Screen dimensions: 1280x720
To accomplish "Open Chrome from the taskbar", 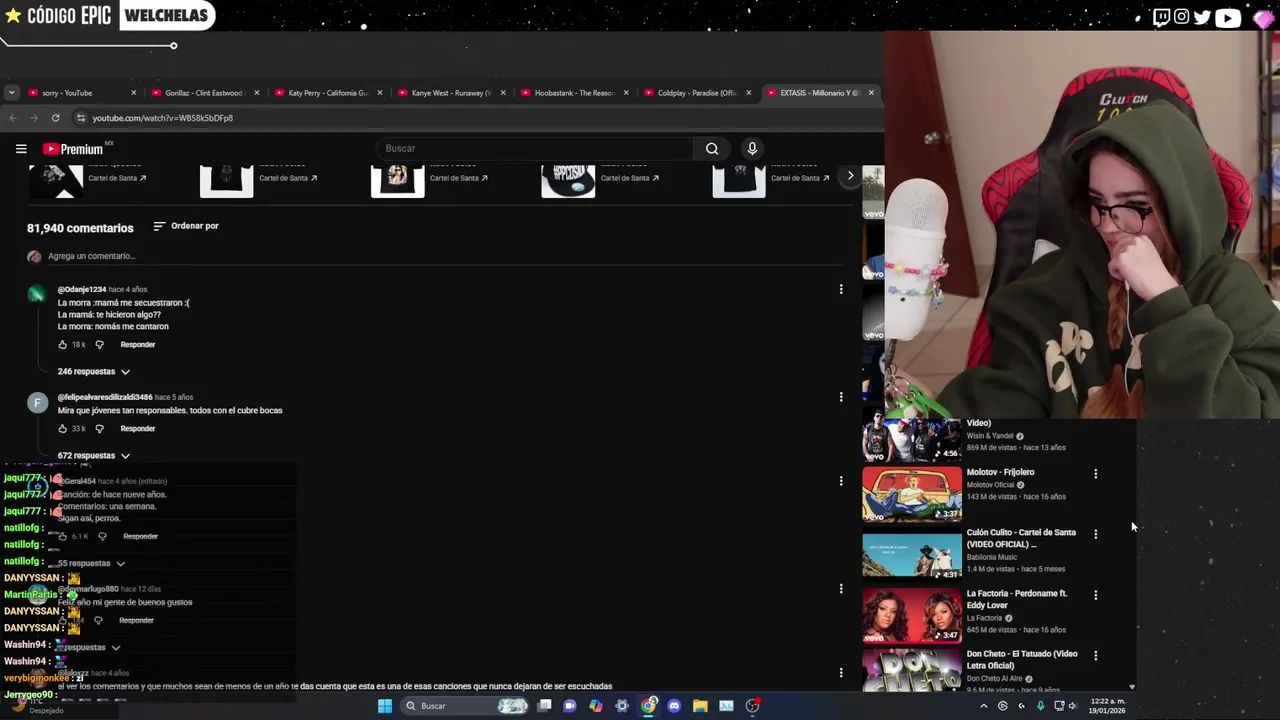I will pos(648,706).
